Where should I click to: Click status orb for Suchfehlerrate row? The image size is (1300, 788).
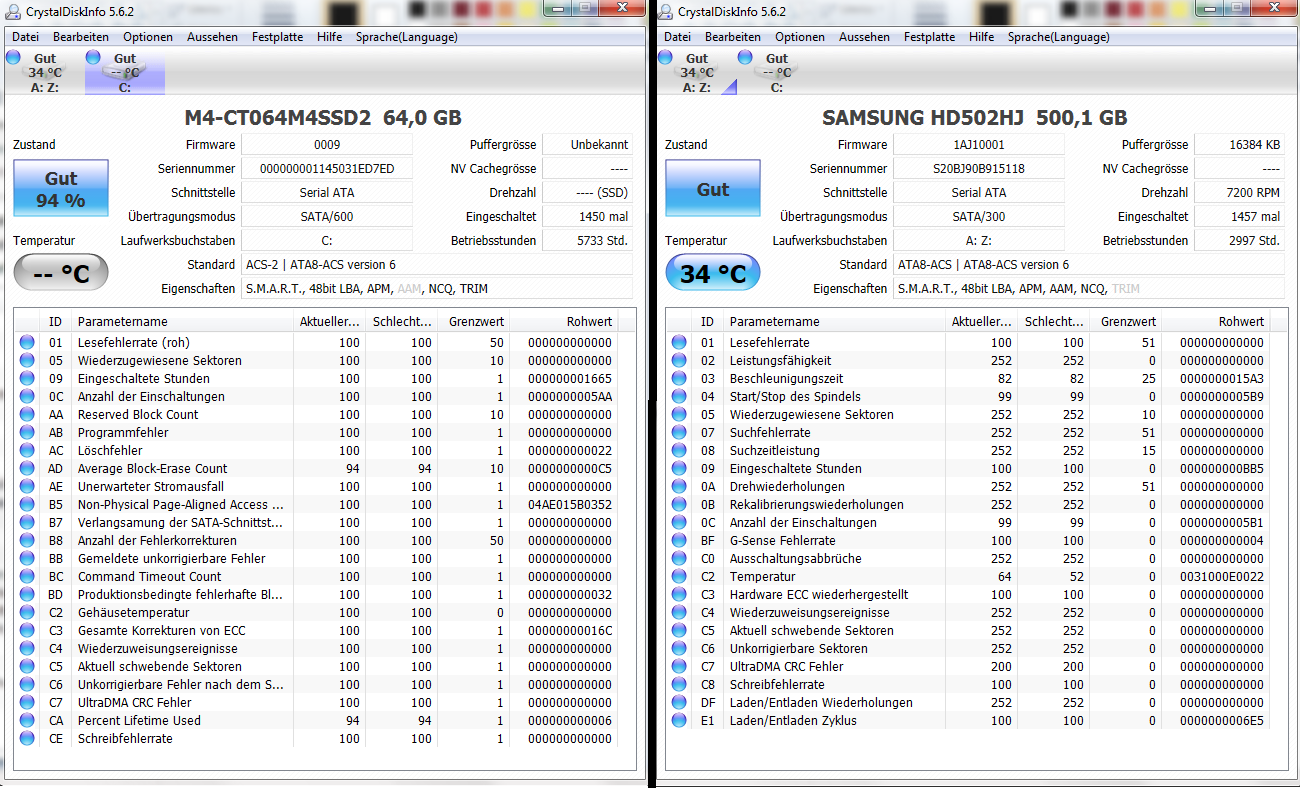pyautogui.click(x=679, y=433)
